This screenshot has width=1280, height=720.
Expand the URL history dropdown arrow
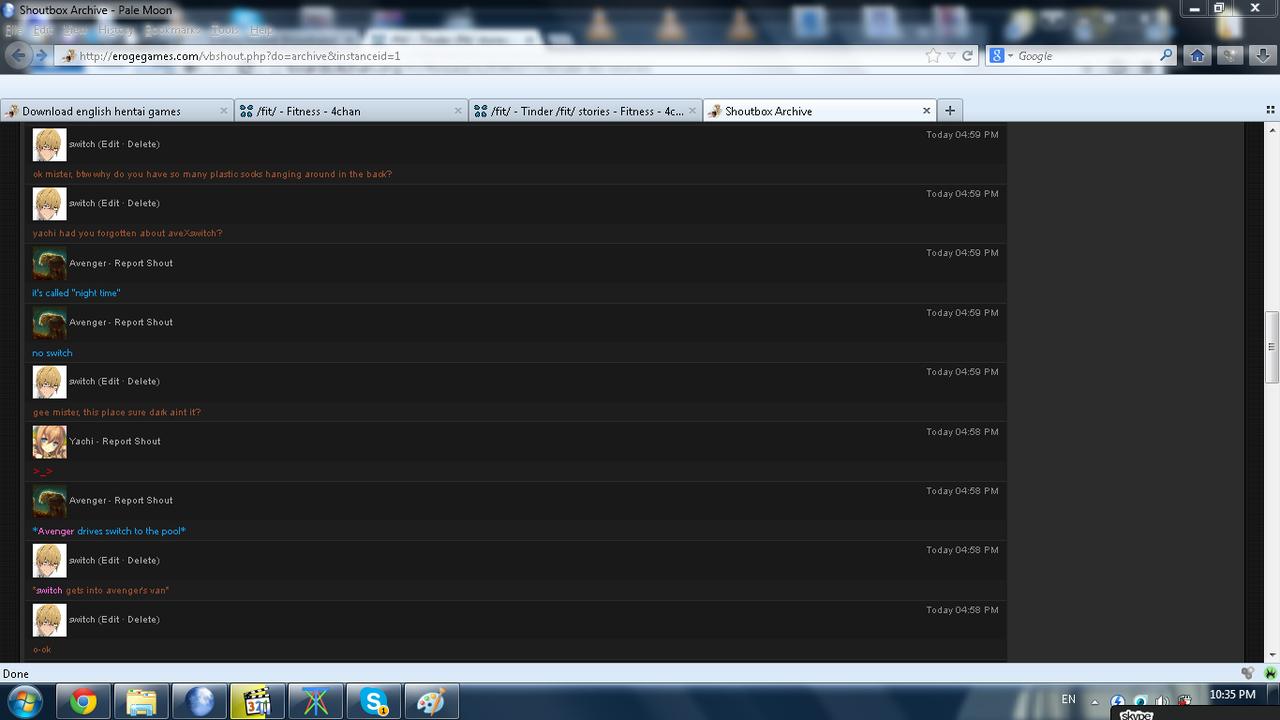[x=951, y=56]
